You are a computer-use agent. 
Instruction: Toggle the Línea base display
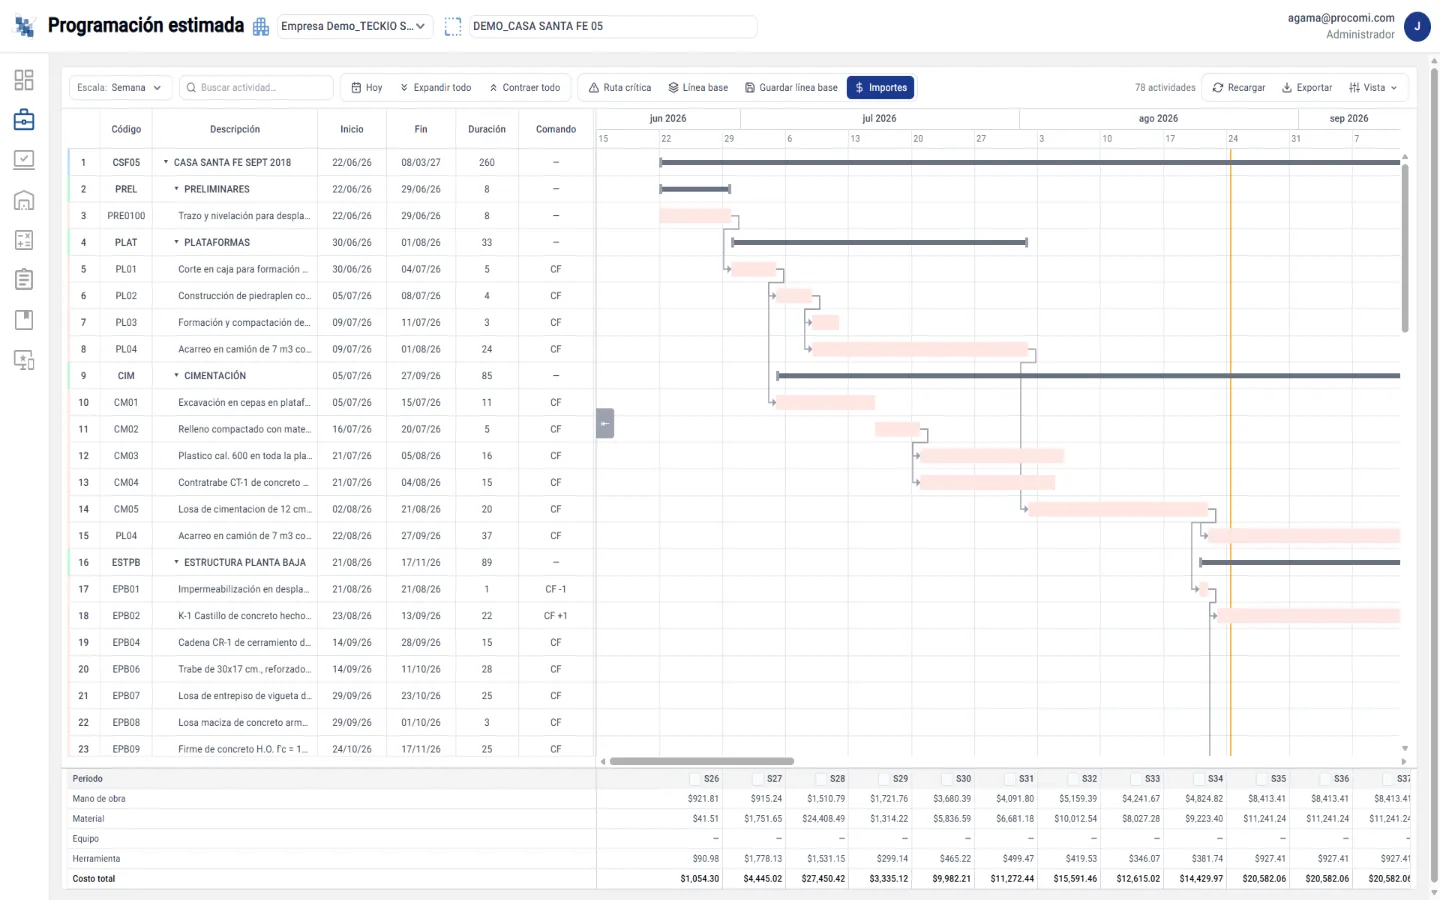(x=698, y=88)
